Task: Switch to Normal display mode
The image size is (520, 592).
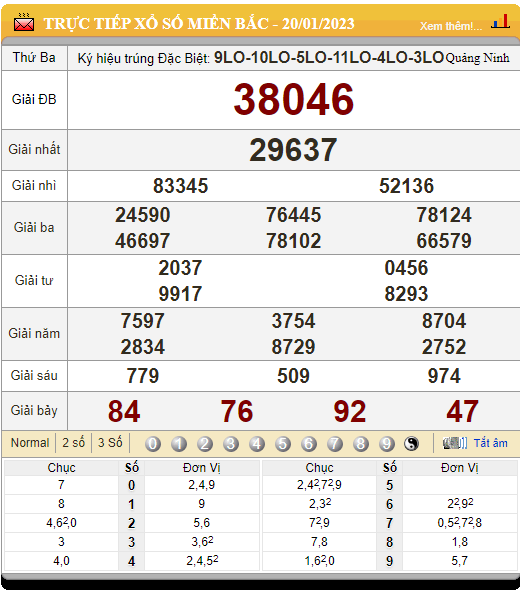Action: pyautogui.click(x=30, y=442)
